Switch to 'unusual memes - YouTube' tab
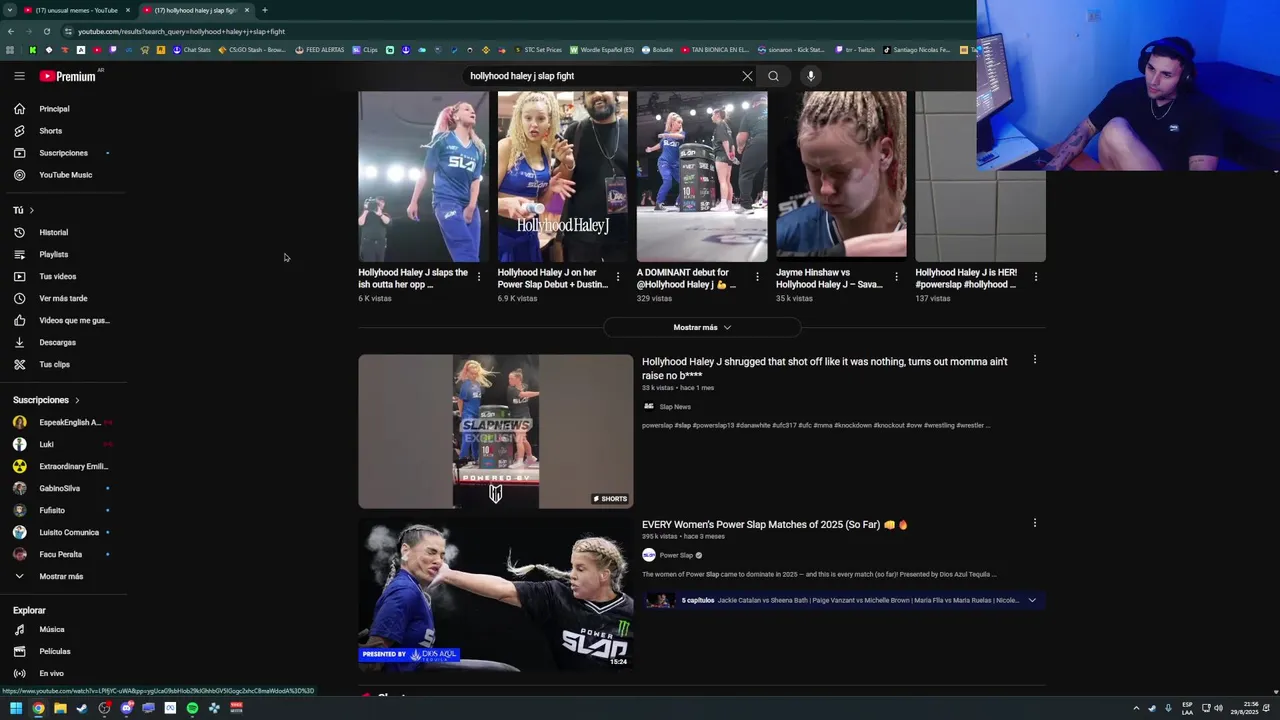The width and height of the screenshot is (1280, 720). coord(75,10)
